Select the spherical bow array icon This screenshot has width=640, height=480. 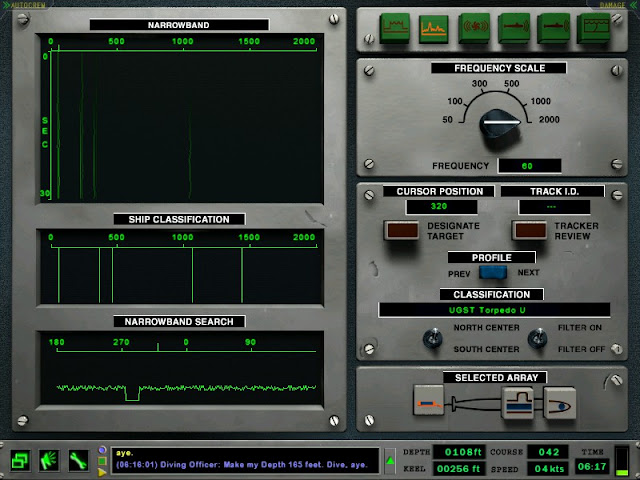pyautogui.click(x=560, y=403)
